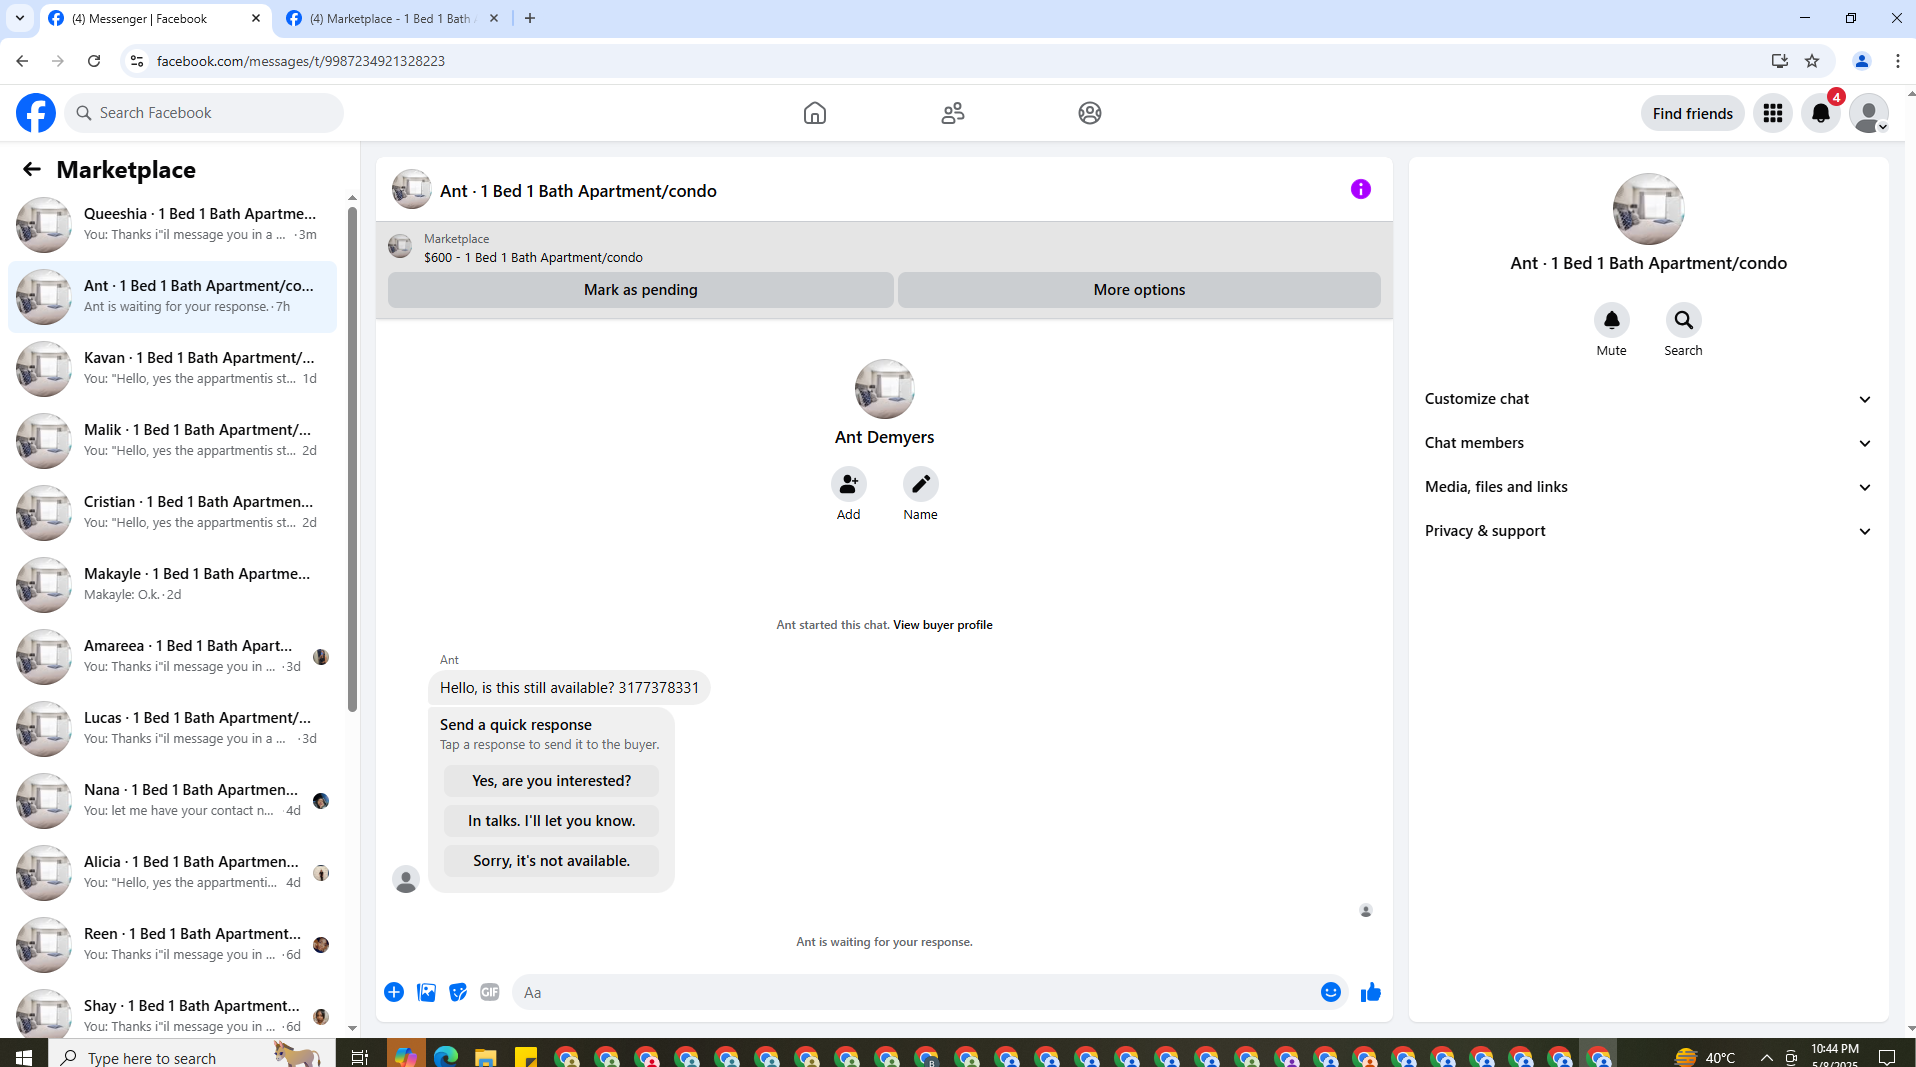Open More options for the listing
The height and width of the screenshot is (1067, 1916).
point(1139,290)
